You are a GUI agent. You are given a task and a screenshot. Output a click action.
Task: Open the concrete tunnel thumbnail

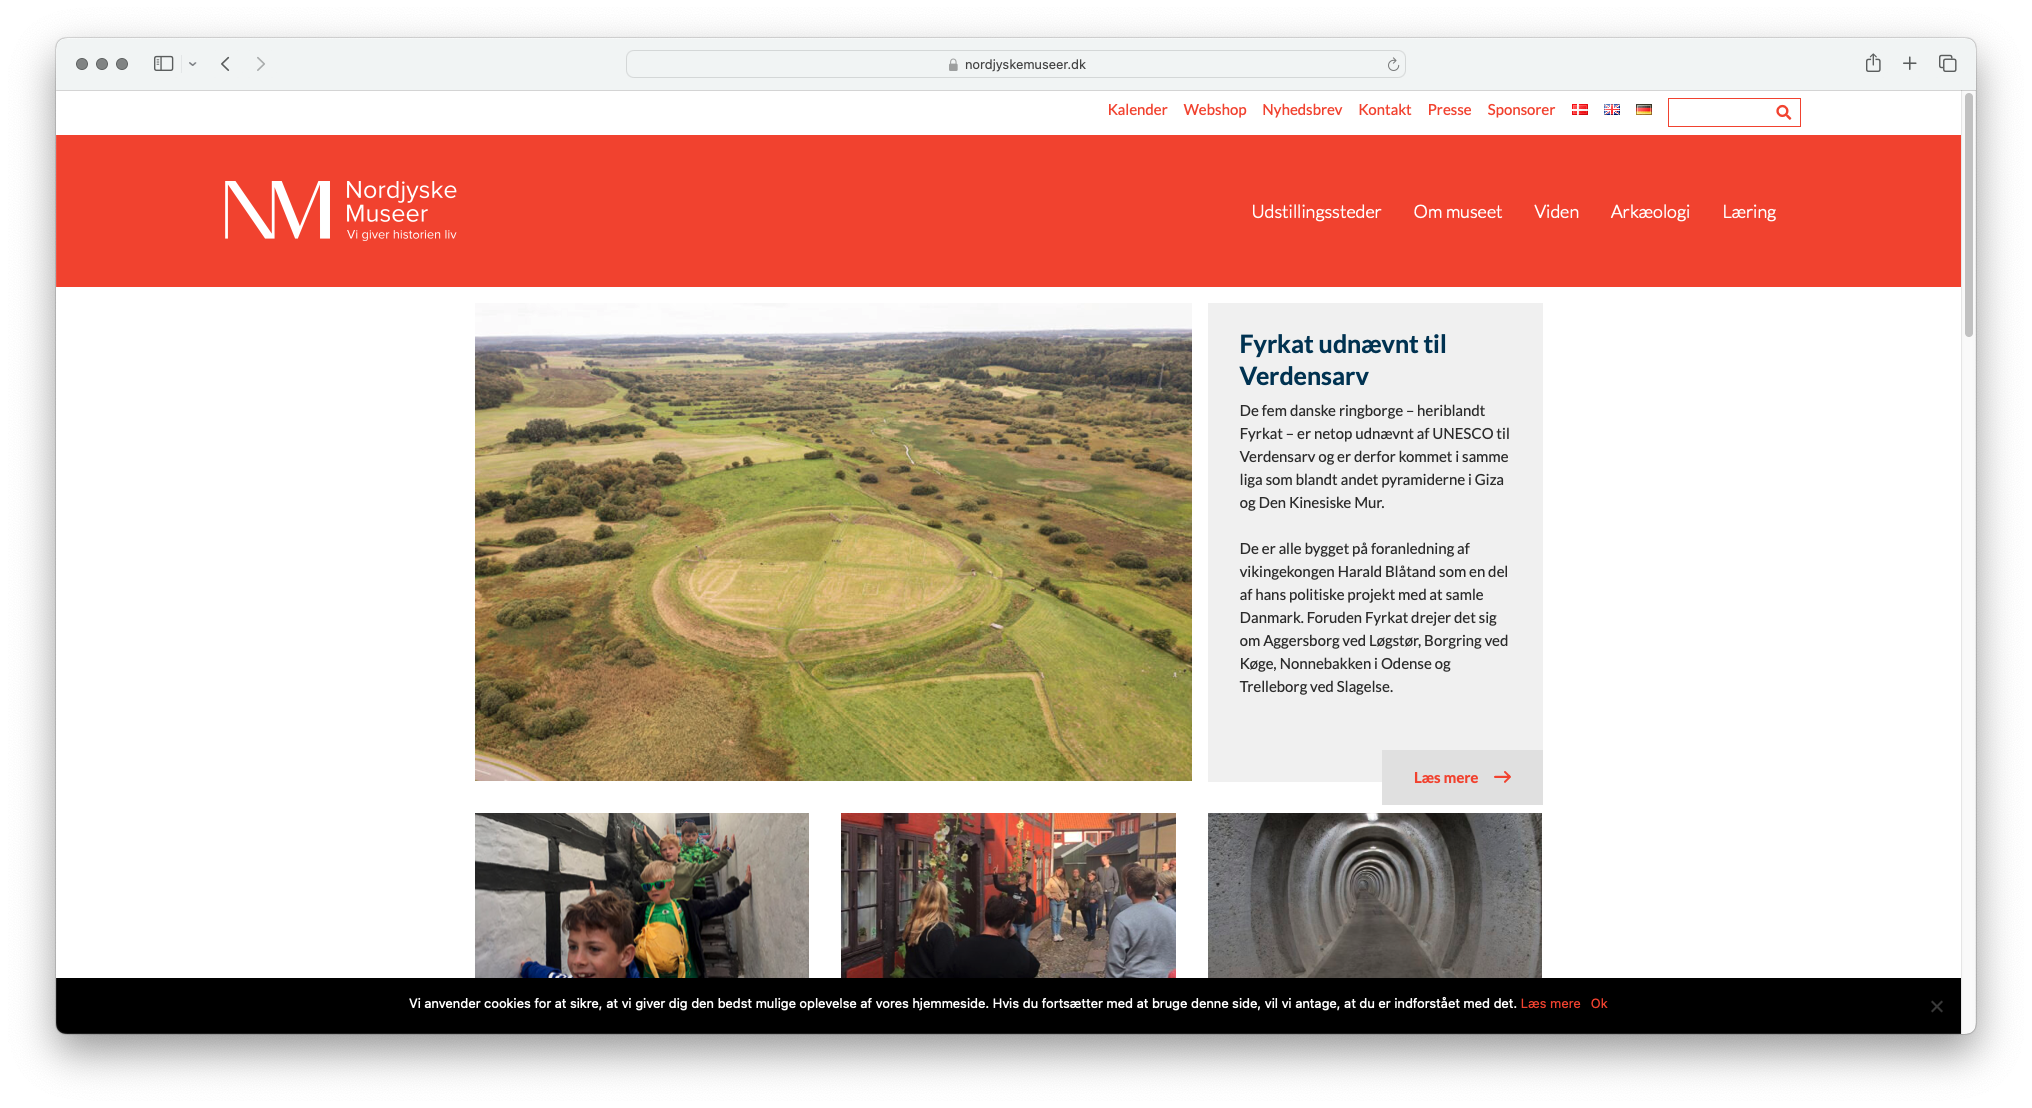[x=1375, y=895]
